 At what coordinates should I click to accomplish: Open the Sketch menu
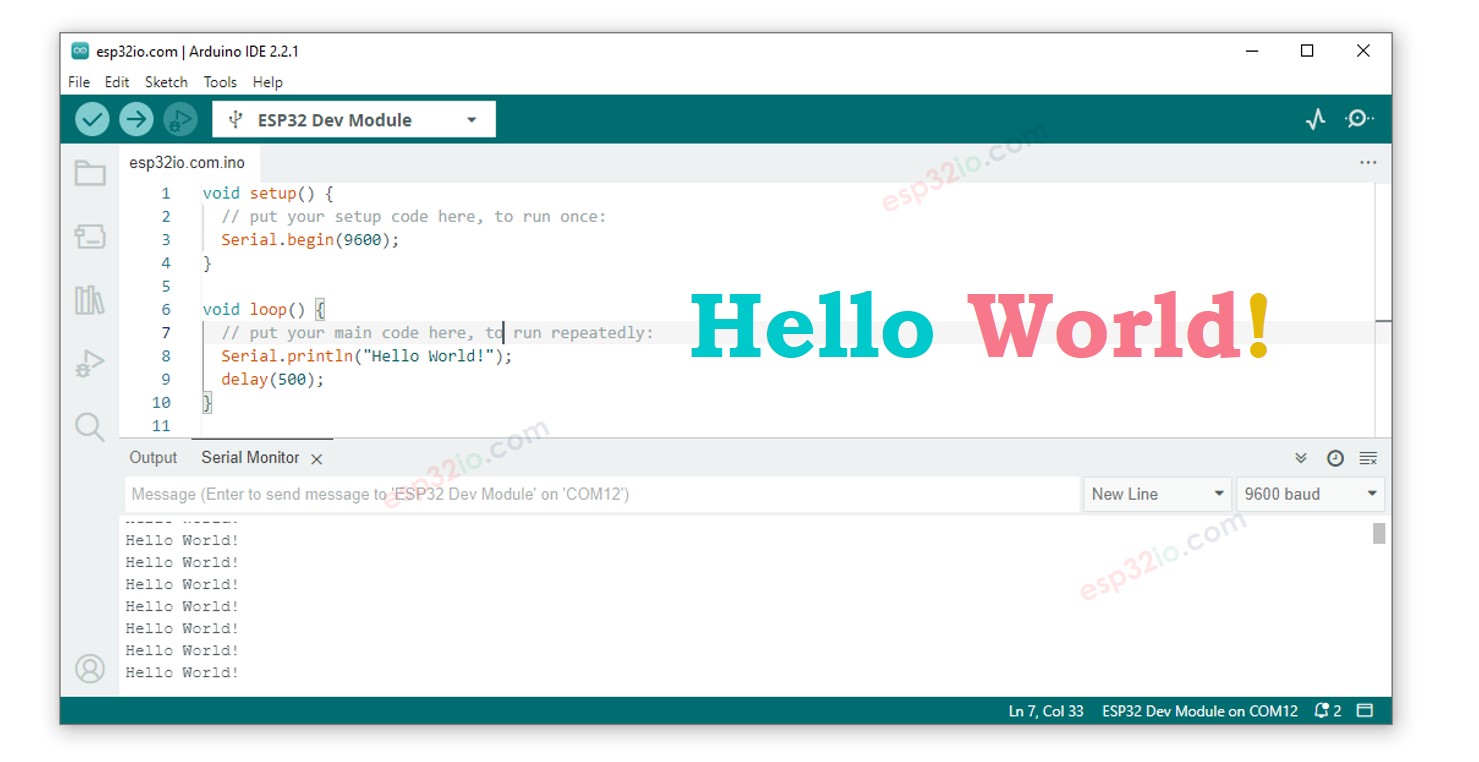tap(166, 82)
